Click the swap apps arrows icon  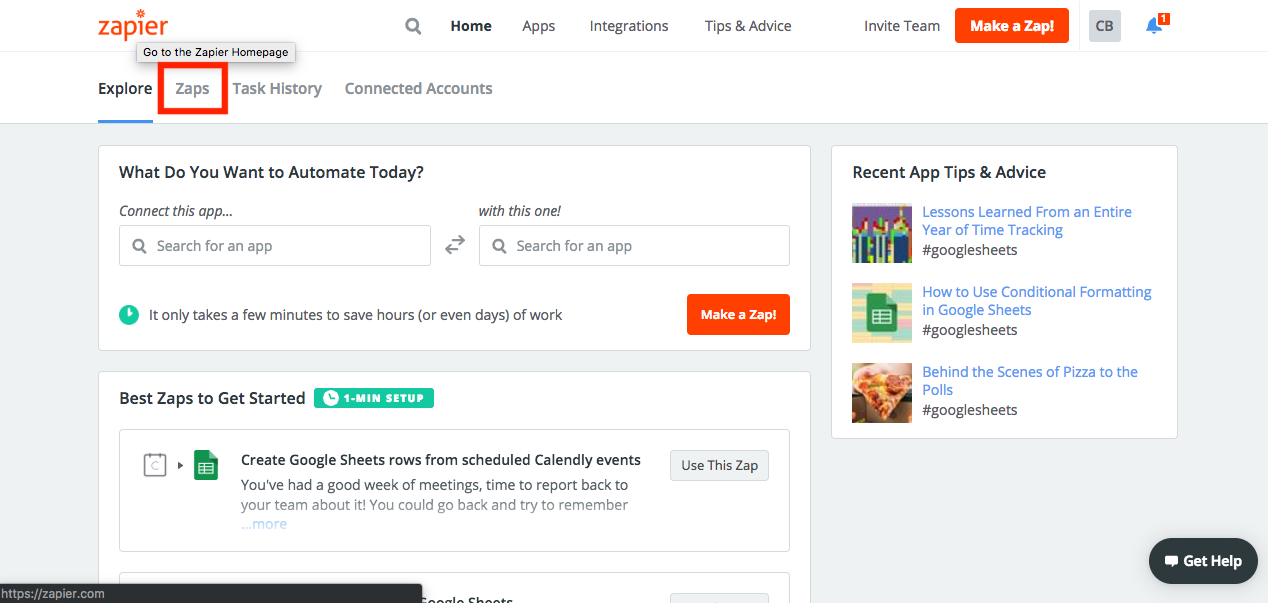(455, 245)
